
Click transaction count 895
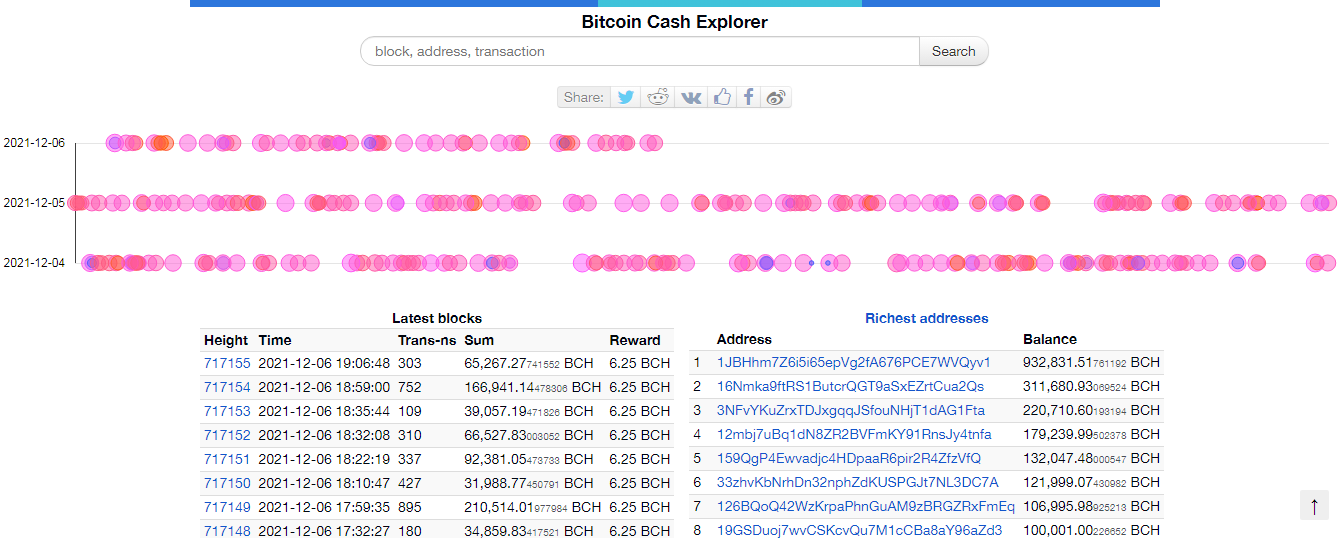410,507
